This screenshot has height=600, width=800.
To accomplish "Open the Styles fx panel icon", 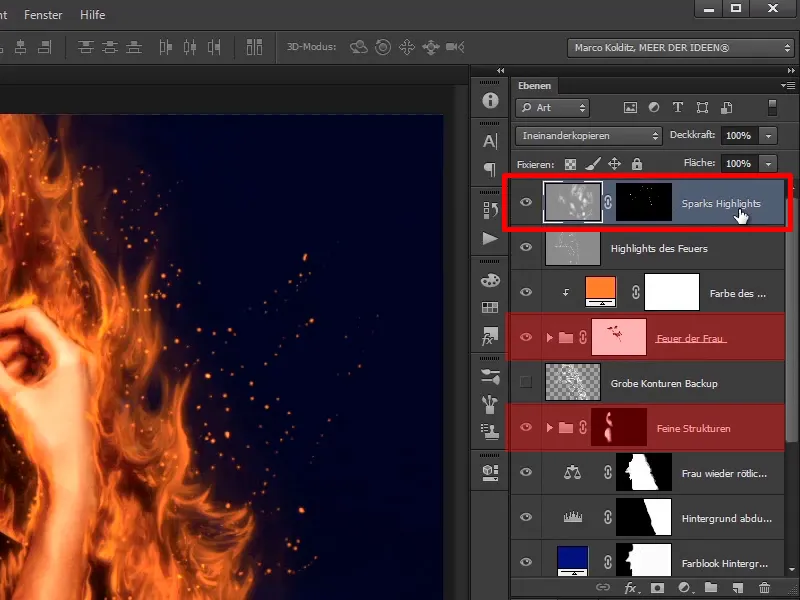I will click(x=490, y=336).
